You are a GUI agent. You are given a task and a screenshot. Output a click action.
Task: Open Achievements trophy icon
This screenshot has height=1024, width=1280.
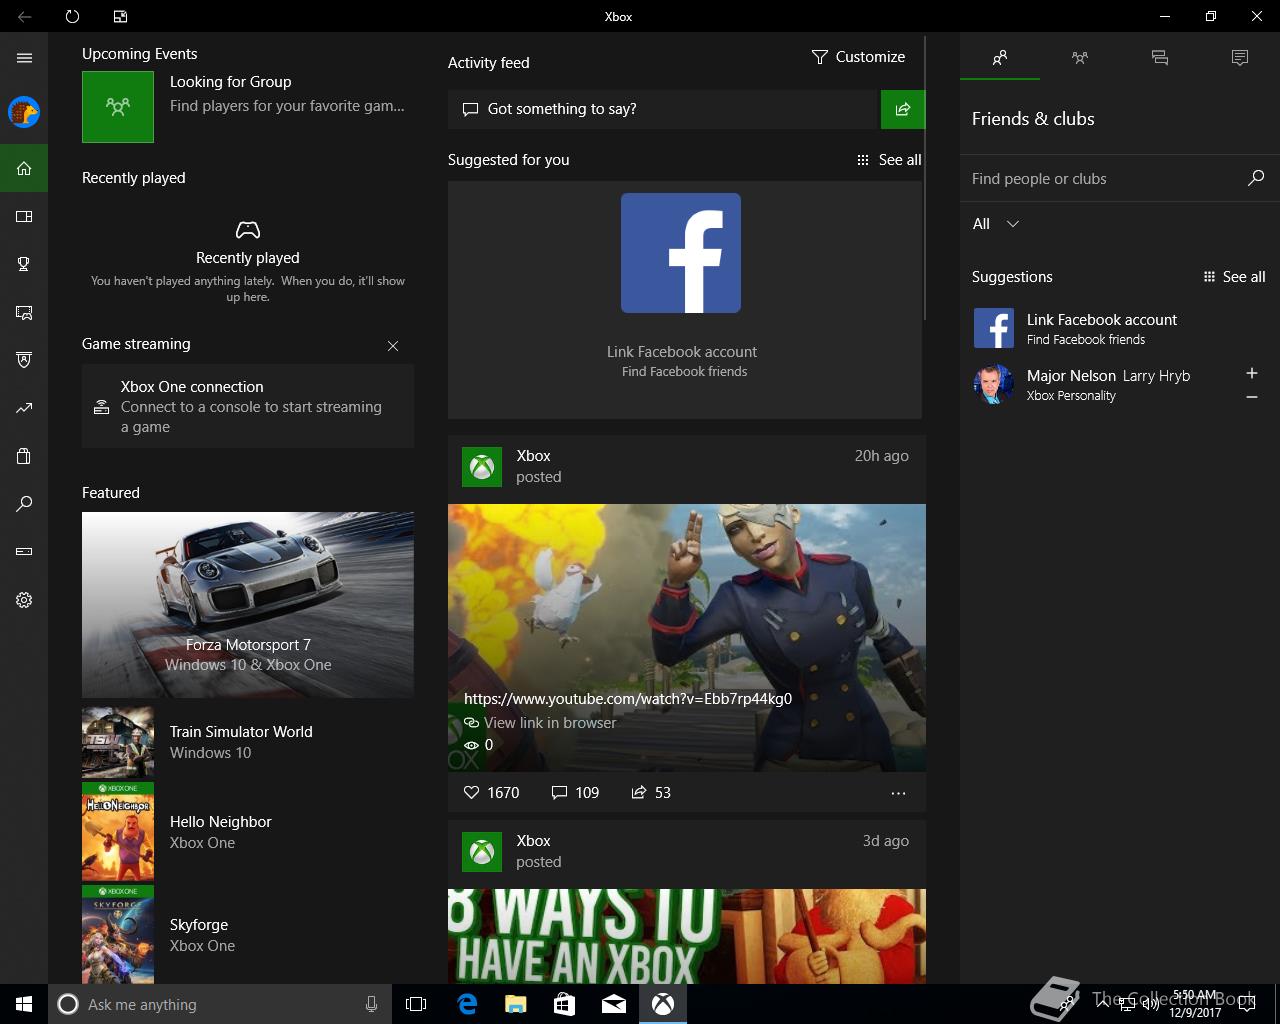(24, 264)
